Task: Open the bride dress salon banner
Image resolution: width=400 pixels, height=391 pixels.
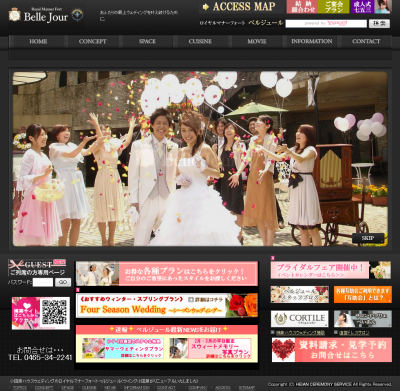Action: (x=363, y=319)
